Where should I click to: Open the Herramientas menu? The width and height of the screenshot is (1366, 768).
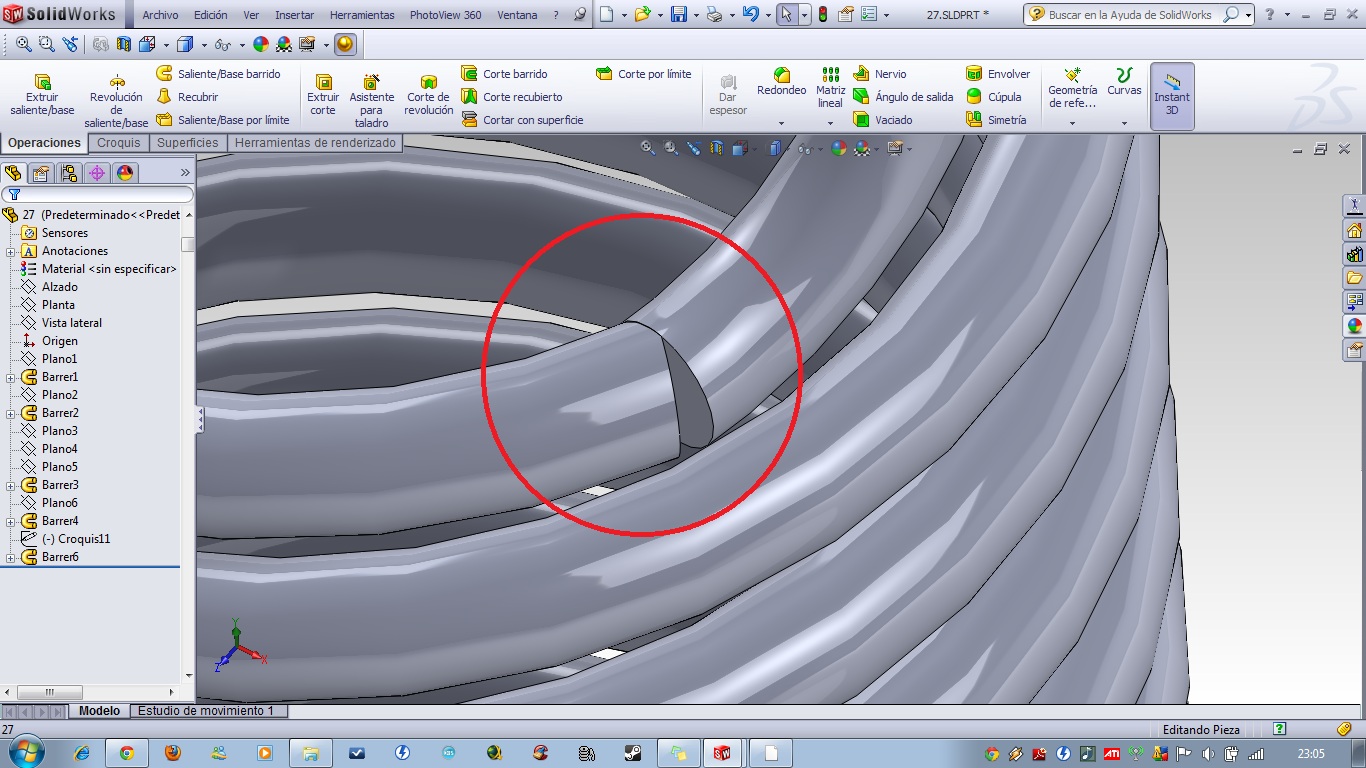tap(362, 15)
